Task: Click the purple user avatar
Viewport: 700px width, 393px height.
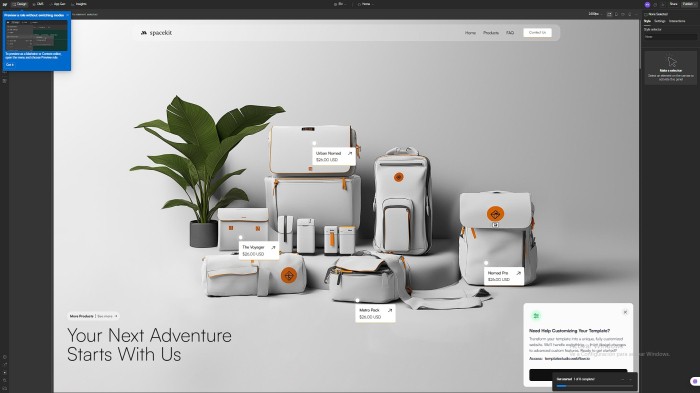Action: coord(647,4)
